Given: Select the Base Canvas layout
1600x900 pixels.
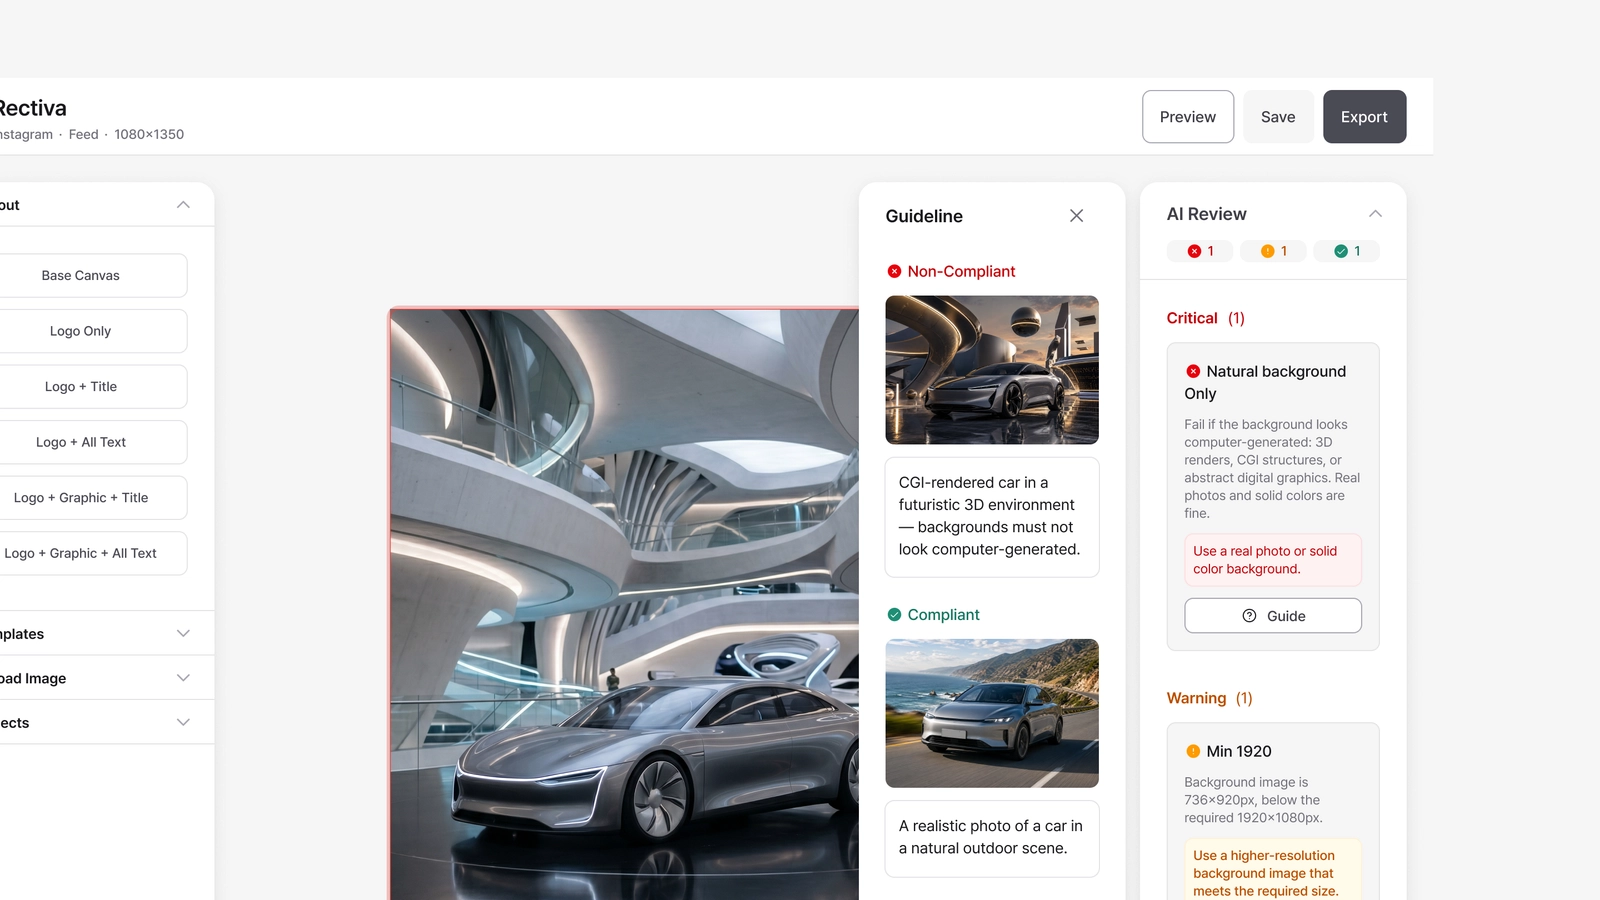Looking at the screenshot, I should pyautogui.click(x=81, y=275).
